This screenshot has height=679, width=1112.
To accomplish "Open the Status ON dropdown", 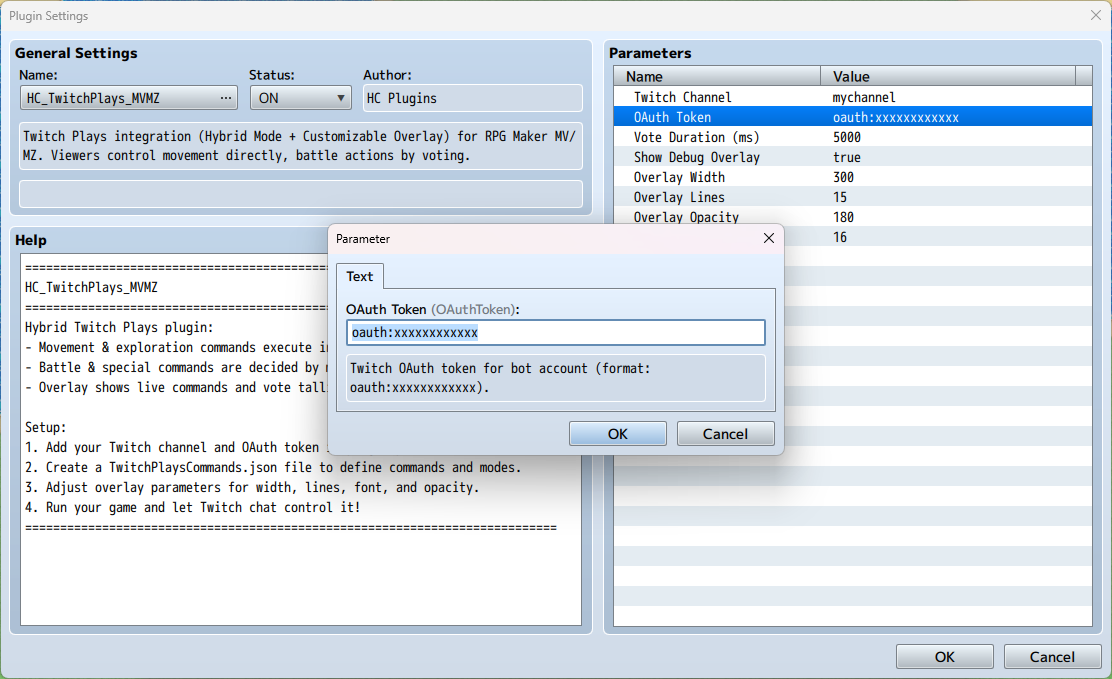I will 301,98.
